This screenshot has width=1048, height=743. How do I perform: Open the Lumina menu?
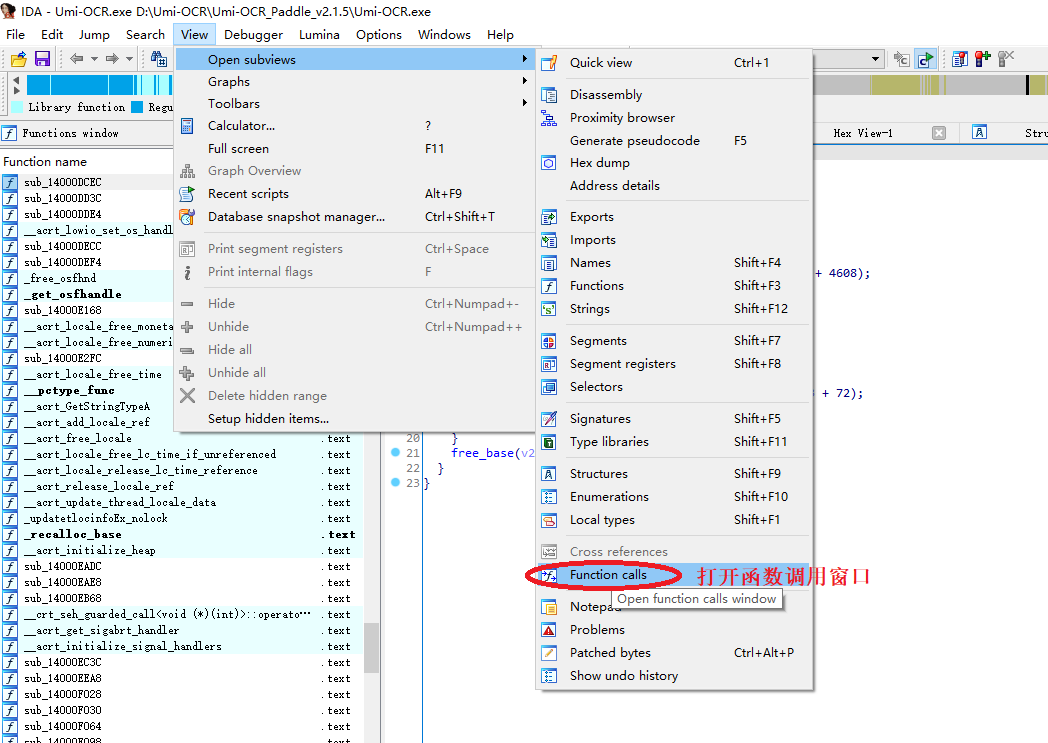(x=319, y=35)
